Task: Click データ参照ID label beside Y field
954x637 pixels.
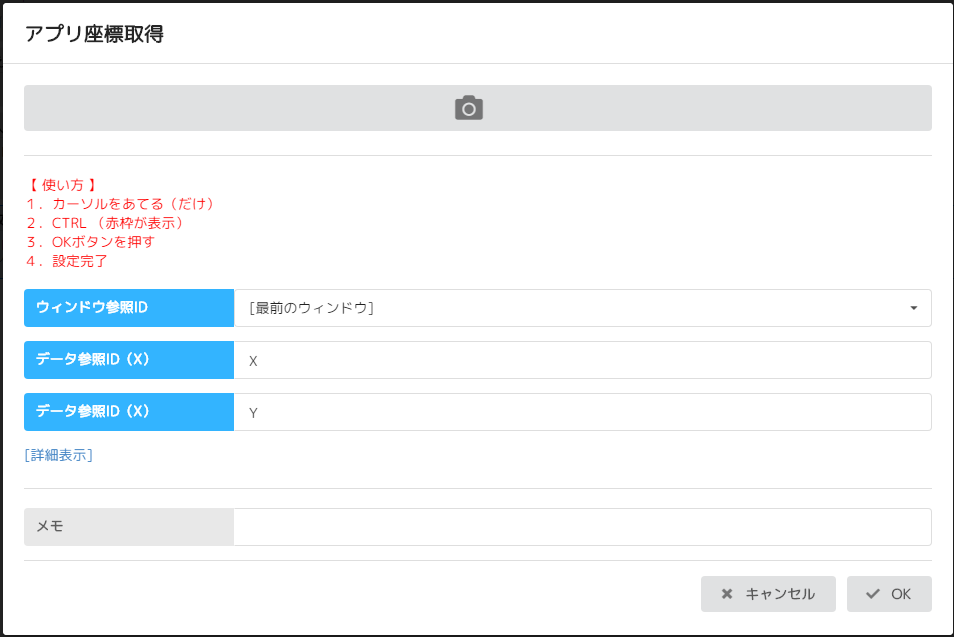Action: tap(129, 412)
